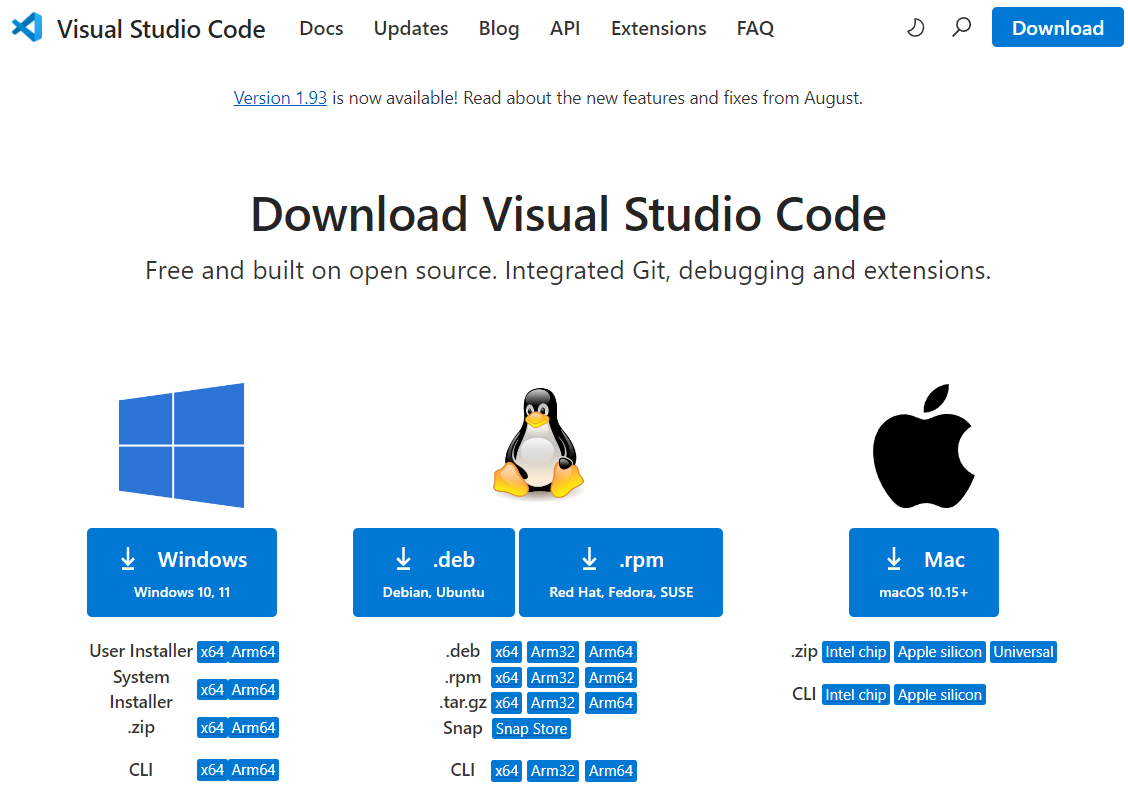
Task: Download Linux .tar.gz Arm32 archive
Action: coord(552,703)
